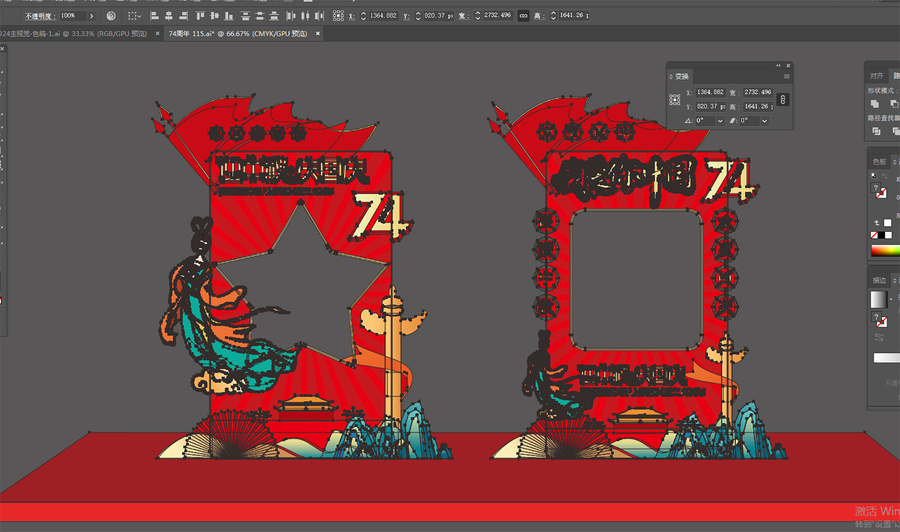Click the rotate angle field
The height and width of the screenshot is (532, 900).
[x=705, y=121]
